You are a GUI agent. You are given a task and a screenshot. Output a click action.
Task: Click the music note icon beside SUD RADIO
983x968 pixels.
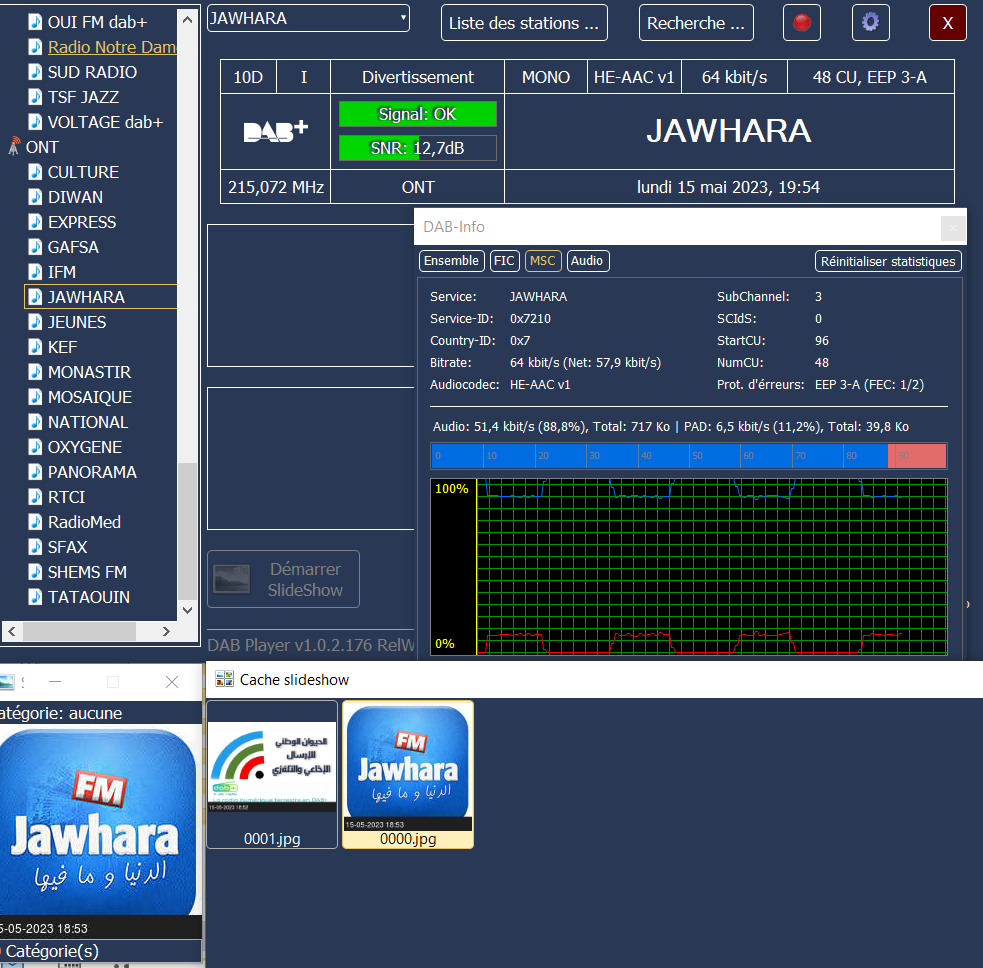point(35,72)
